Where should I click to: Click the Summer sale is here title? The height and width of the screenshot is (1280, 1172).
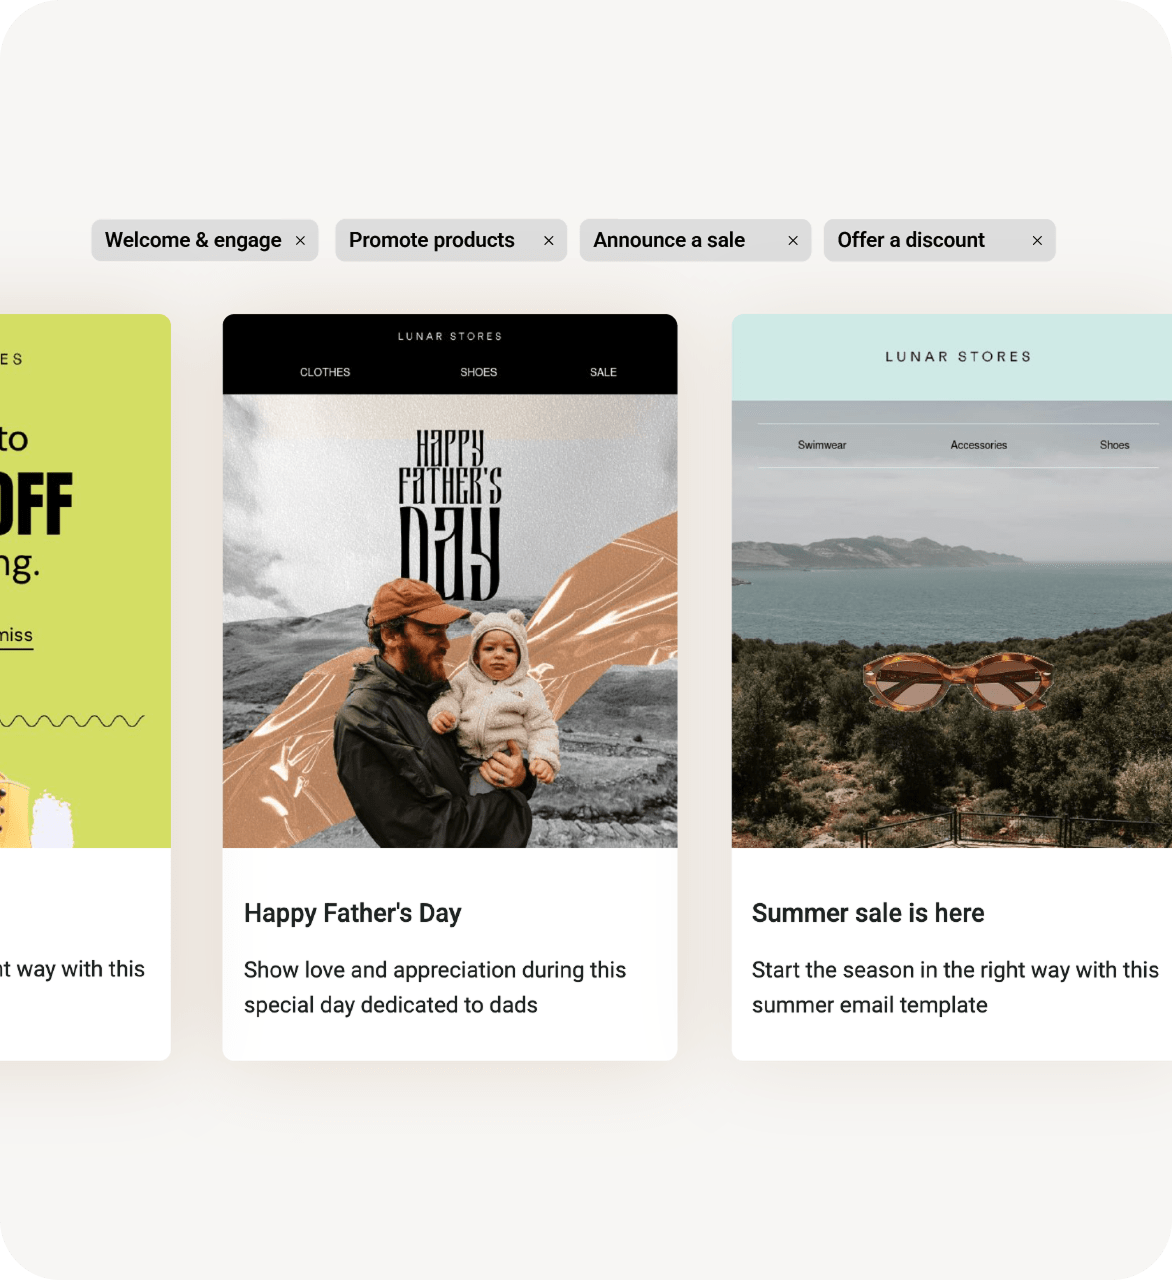[x=868, y=913]
